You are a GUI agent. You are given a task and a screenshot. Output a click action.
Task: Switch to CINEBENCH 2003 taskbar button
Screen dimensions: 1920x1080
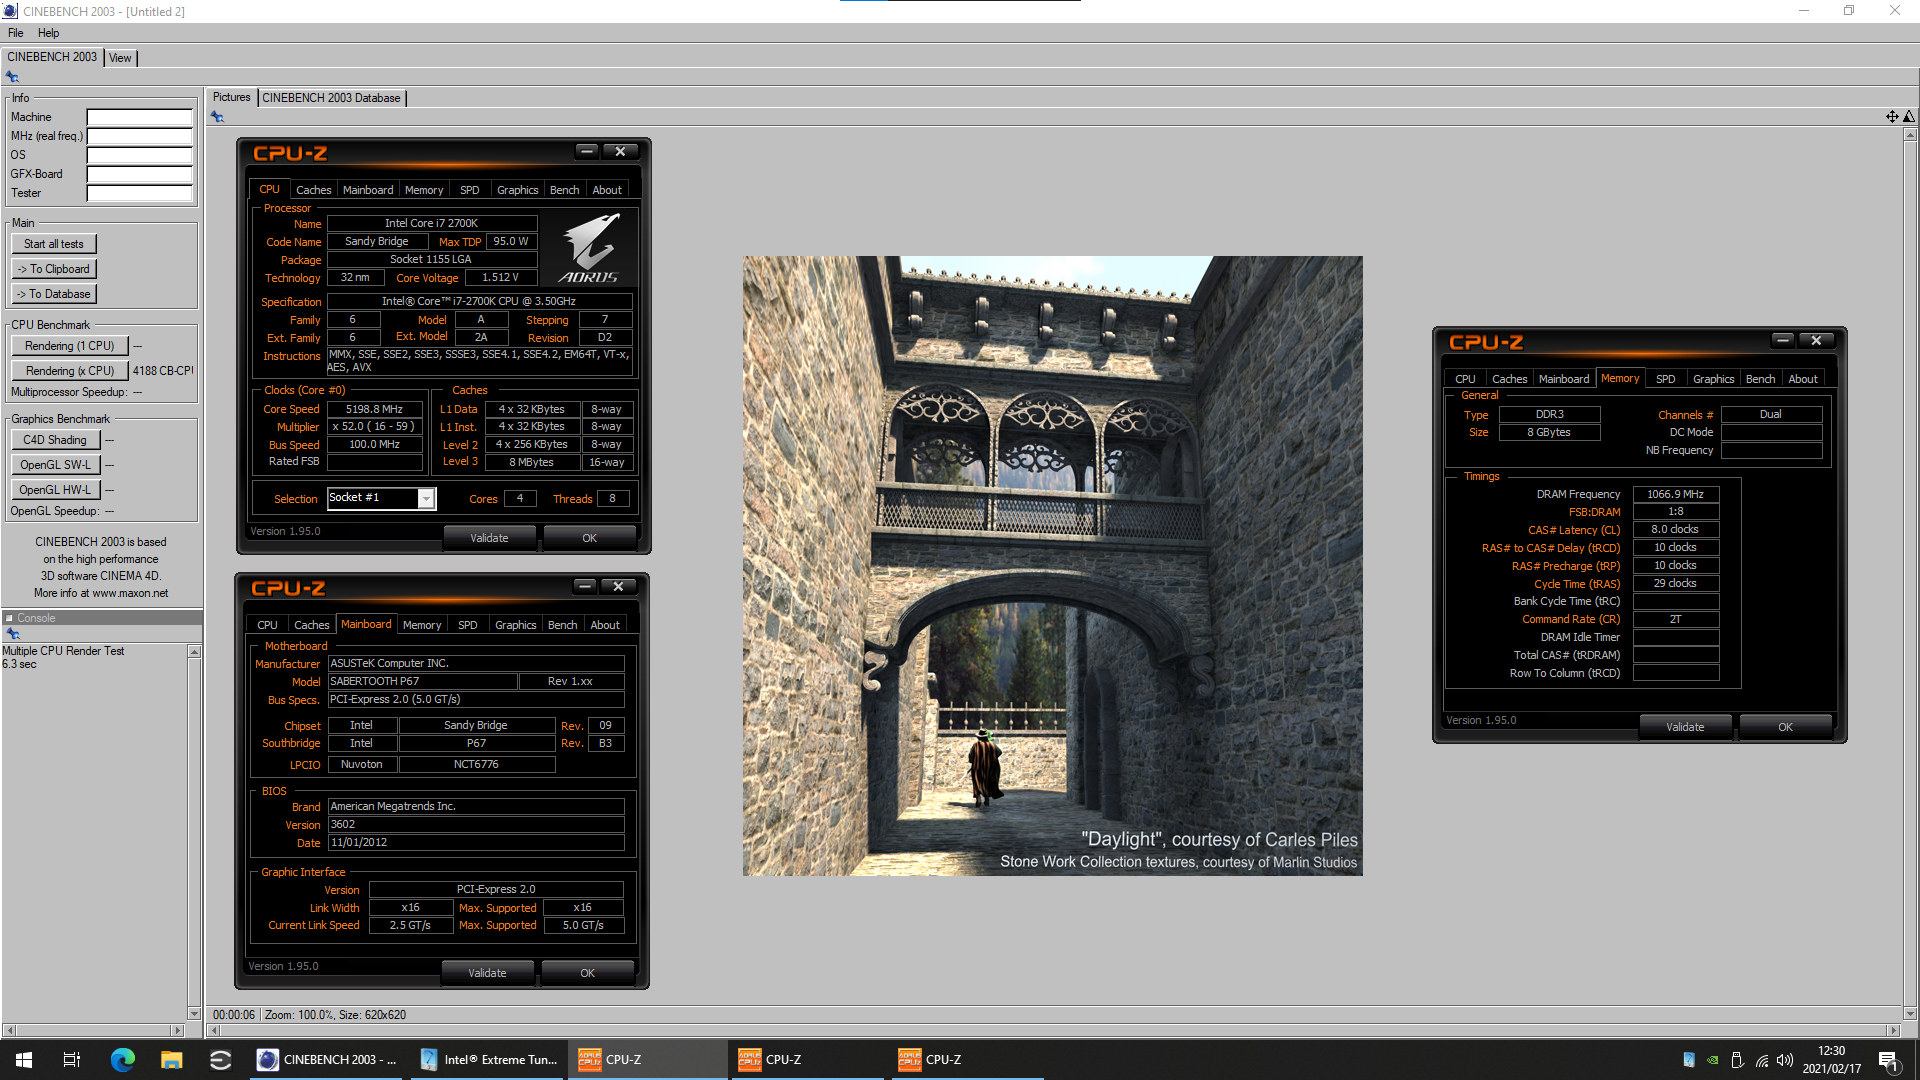pyautogui.click(x=327, y=1060)
